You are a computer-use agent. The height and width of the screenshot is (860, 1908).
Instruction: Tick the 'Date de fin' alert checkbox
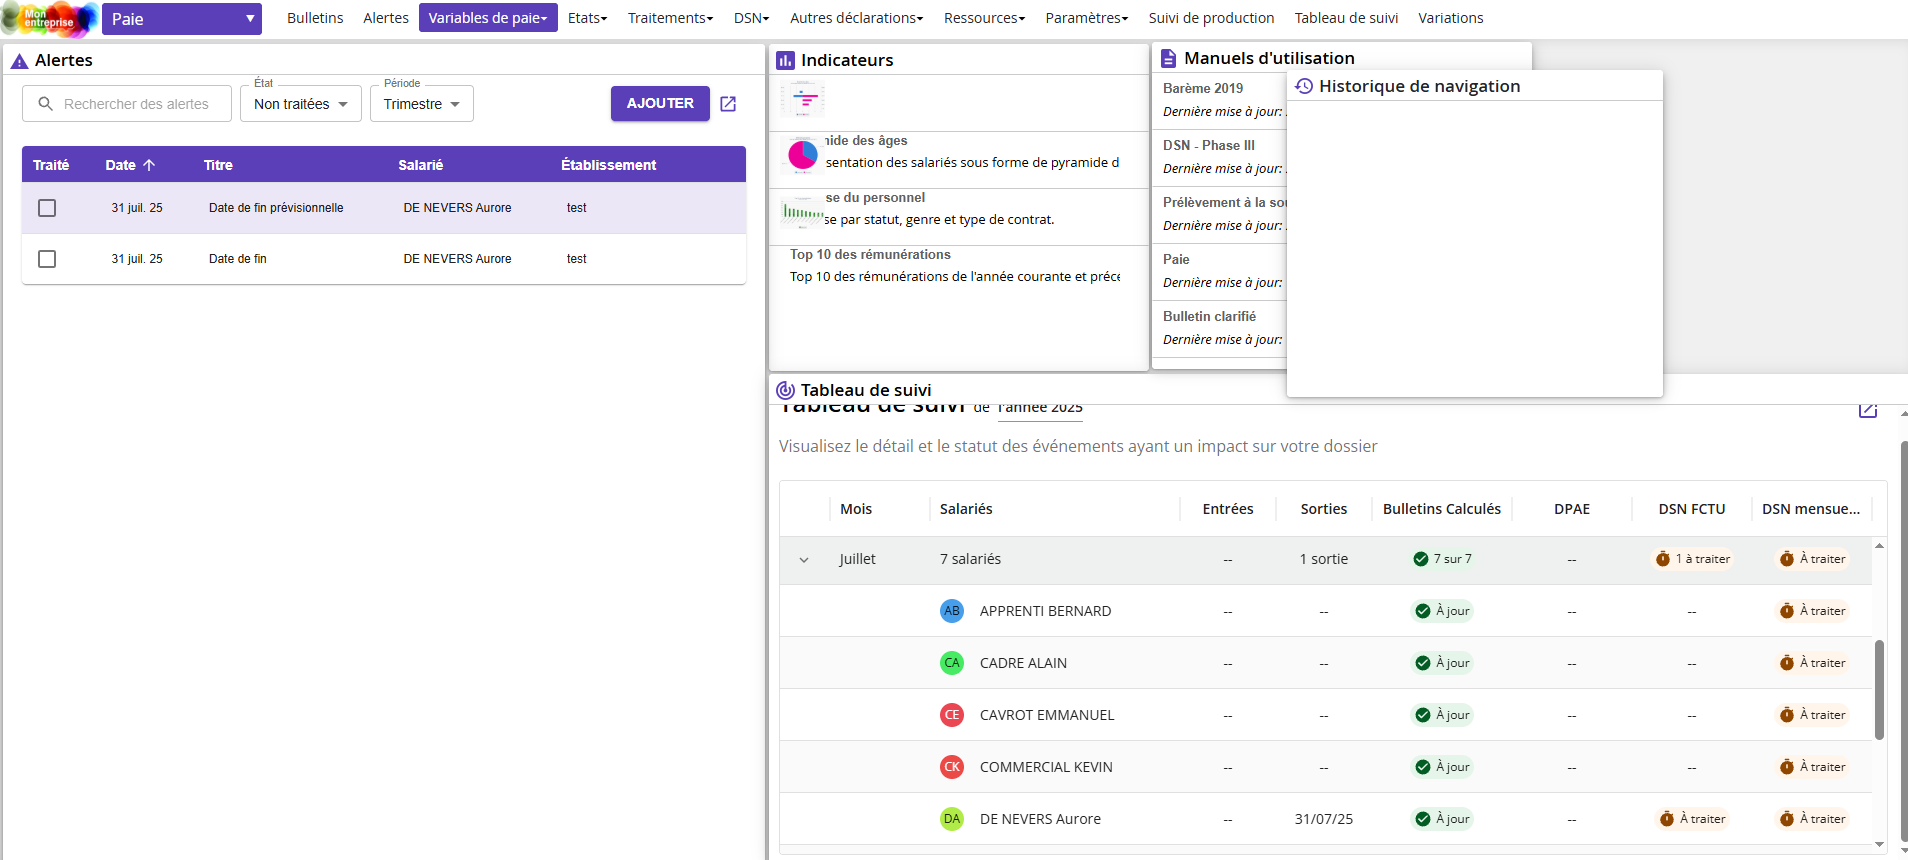pos(47,259)
